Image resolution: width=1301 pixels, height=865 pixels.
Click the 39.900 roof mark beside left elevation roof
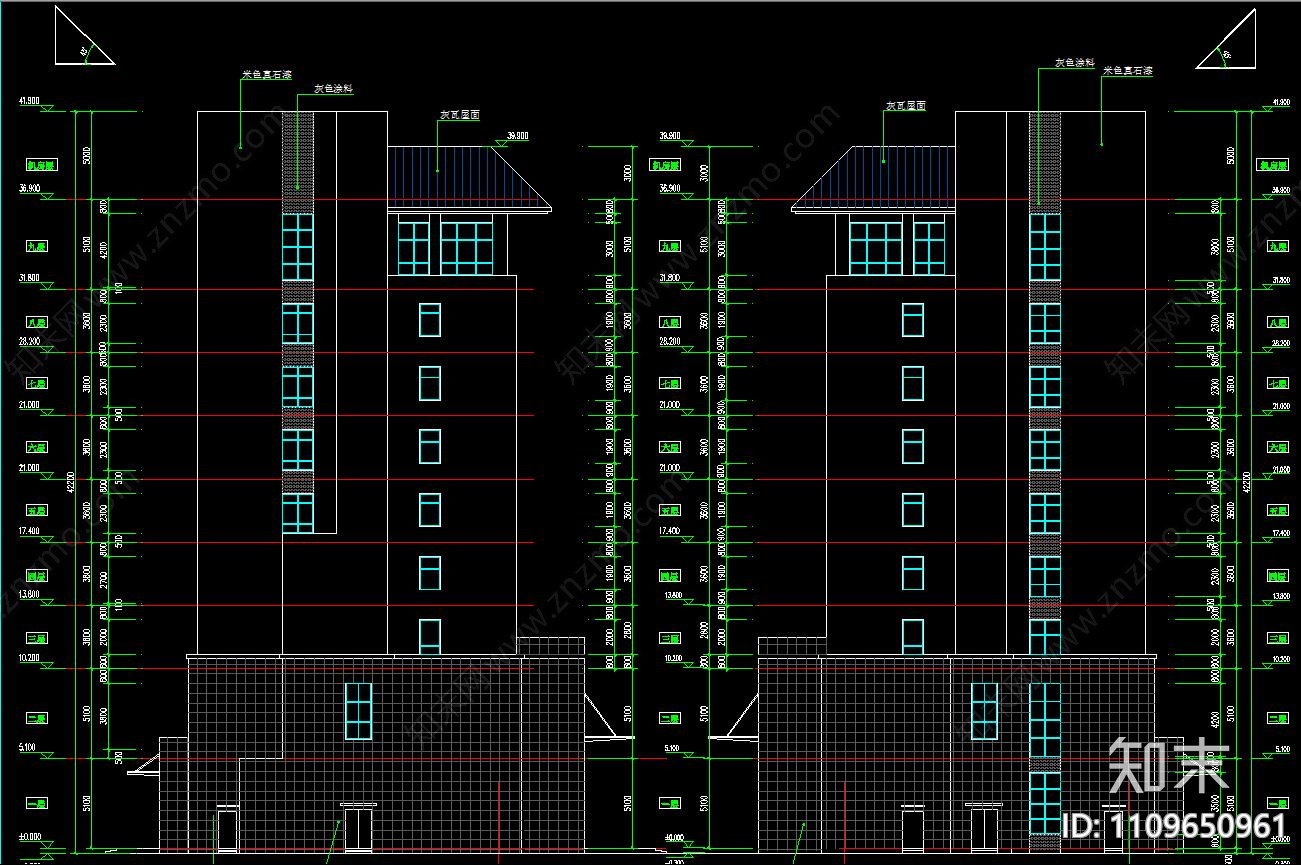pyautogui.click(x=518, y=136)
